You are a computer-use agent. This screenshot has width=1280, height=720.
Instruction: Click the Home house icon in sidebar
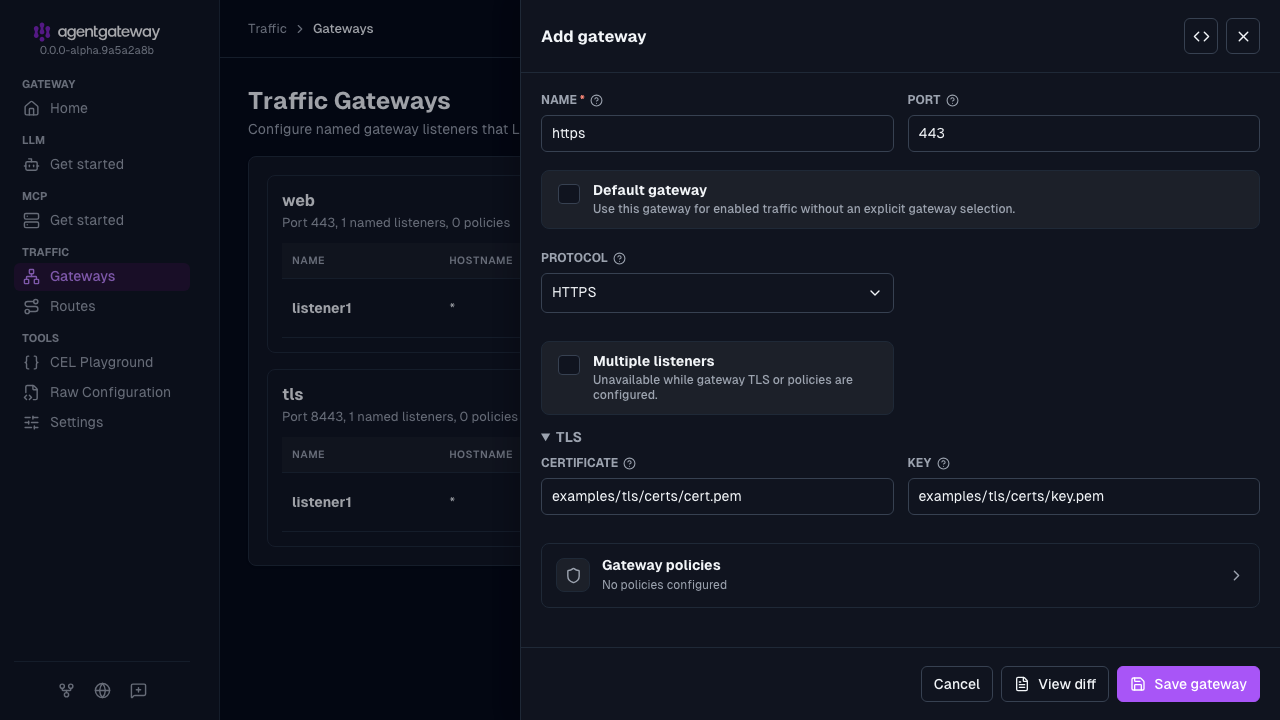coord(32,108)
